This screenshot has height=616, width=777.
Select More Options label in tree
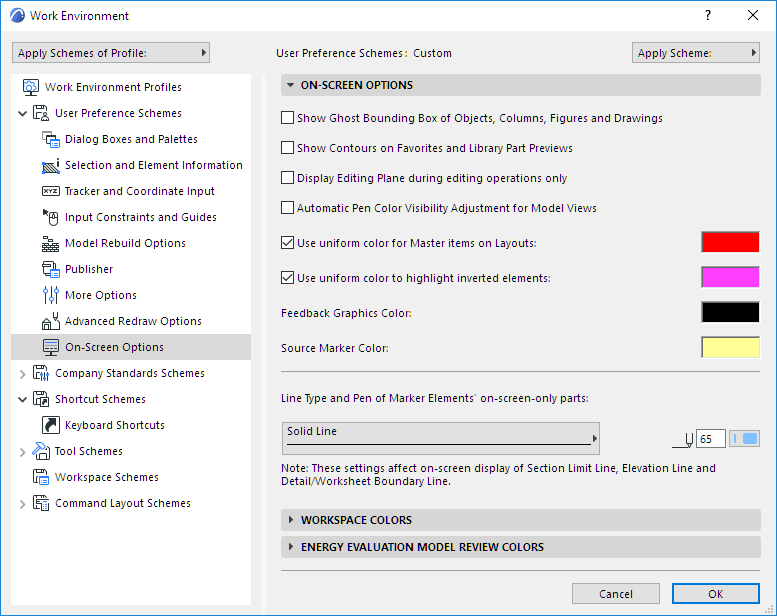click(x=101, y=295)
